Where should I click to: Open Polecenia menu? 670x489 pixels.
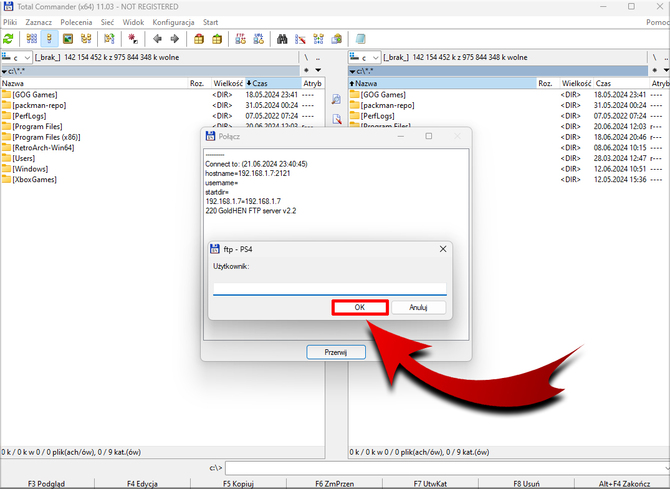[76, 22]
